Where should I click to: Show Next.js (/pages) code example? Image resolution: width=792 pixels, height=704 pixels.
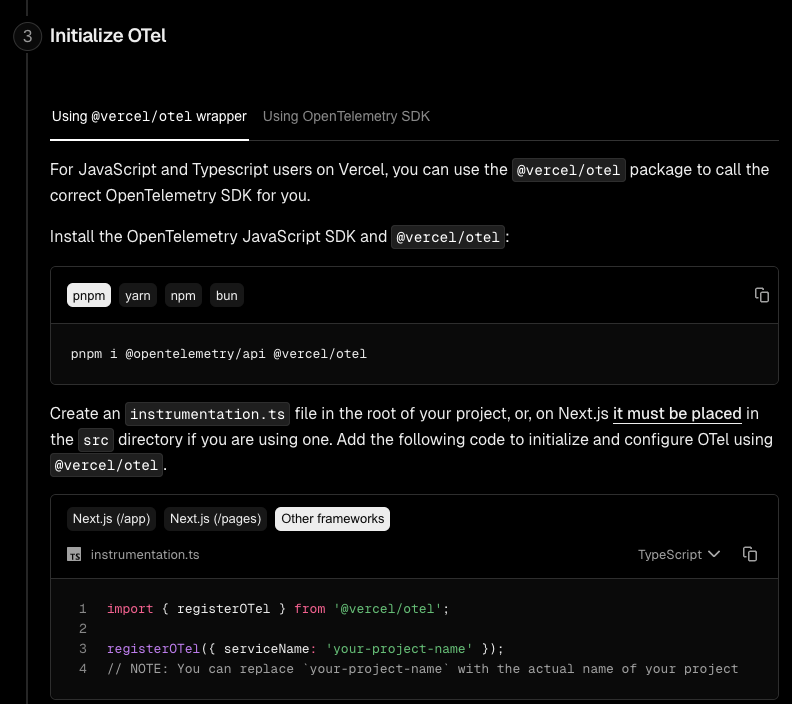(x=215, y=518)
